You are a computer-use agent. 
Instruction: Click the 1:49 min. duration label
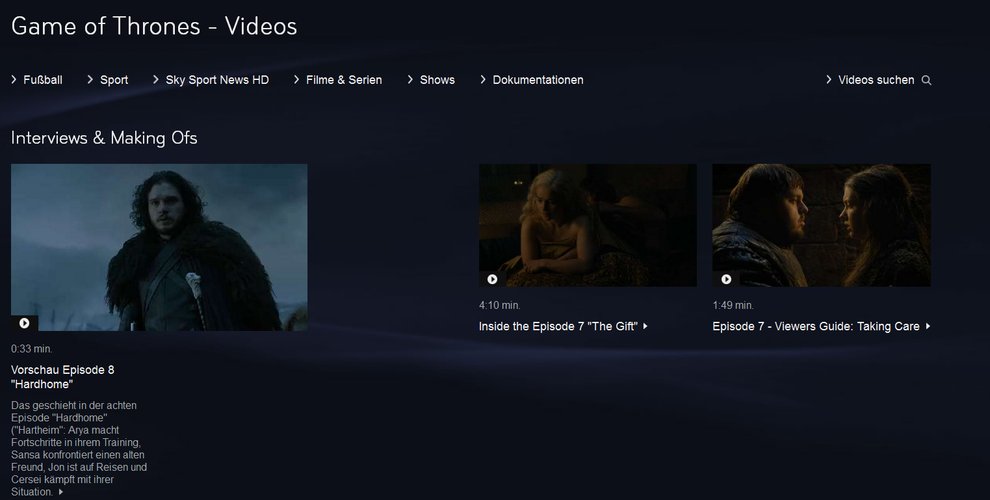733,305
